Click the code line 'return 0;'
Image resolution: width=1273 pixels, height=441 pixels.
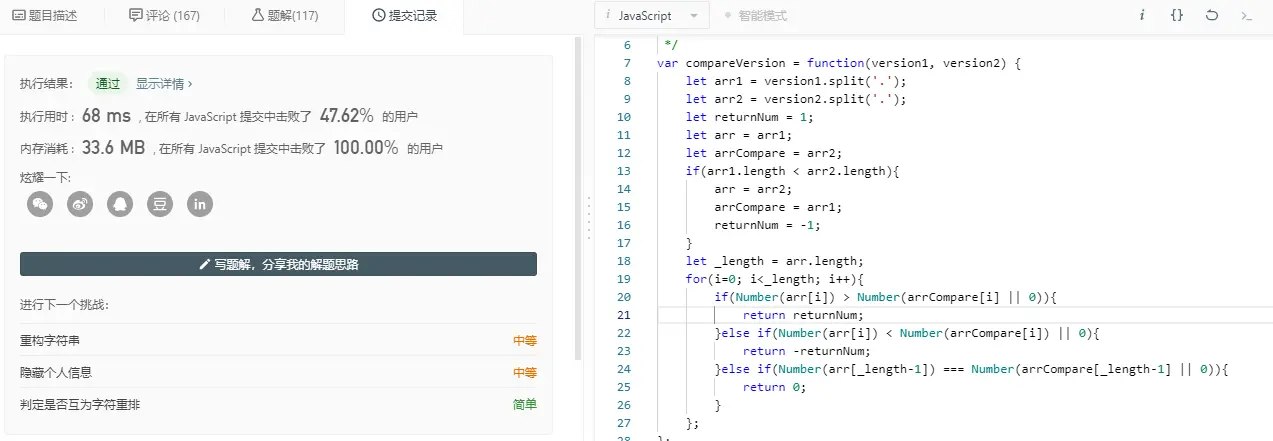774,386
